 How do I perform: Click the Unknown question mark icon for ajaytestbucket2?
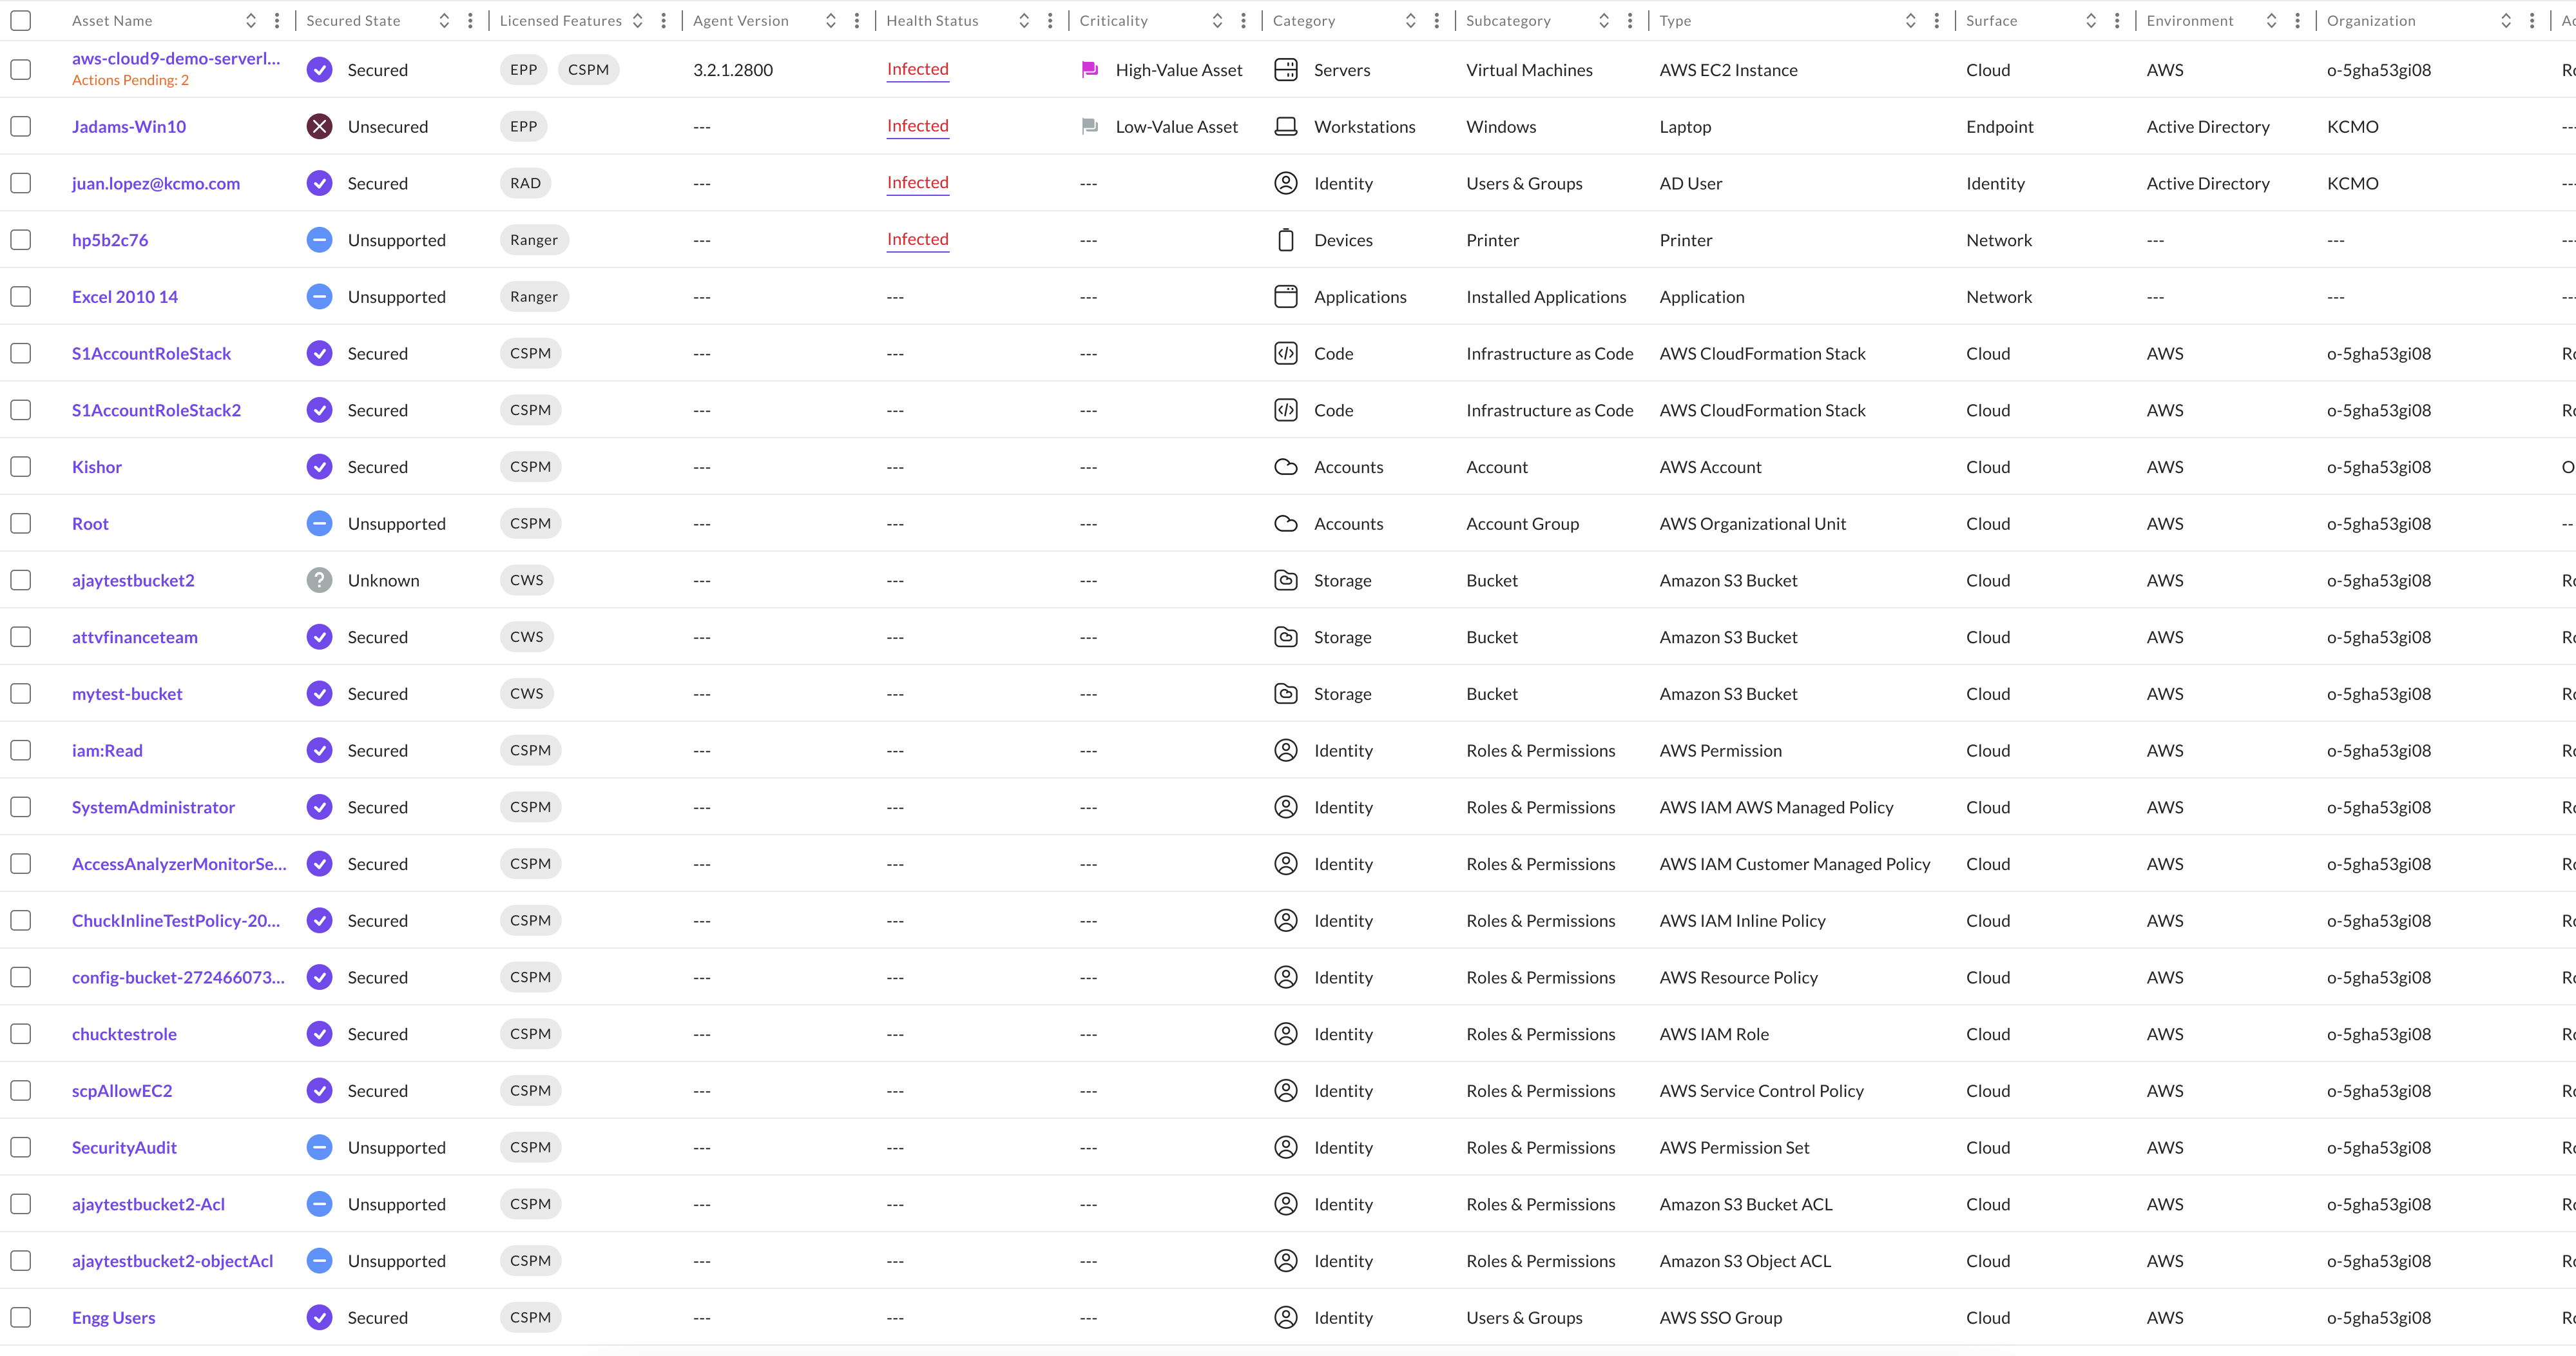(319, 580)
